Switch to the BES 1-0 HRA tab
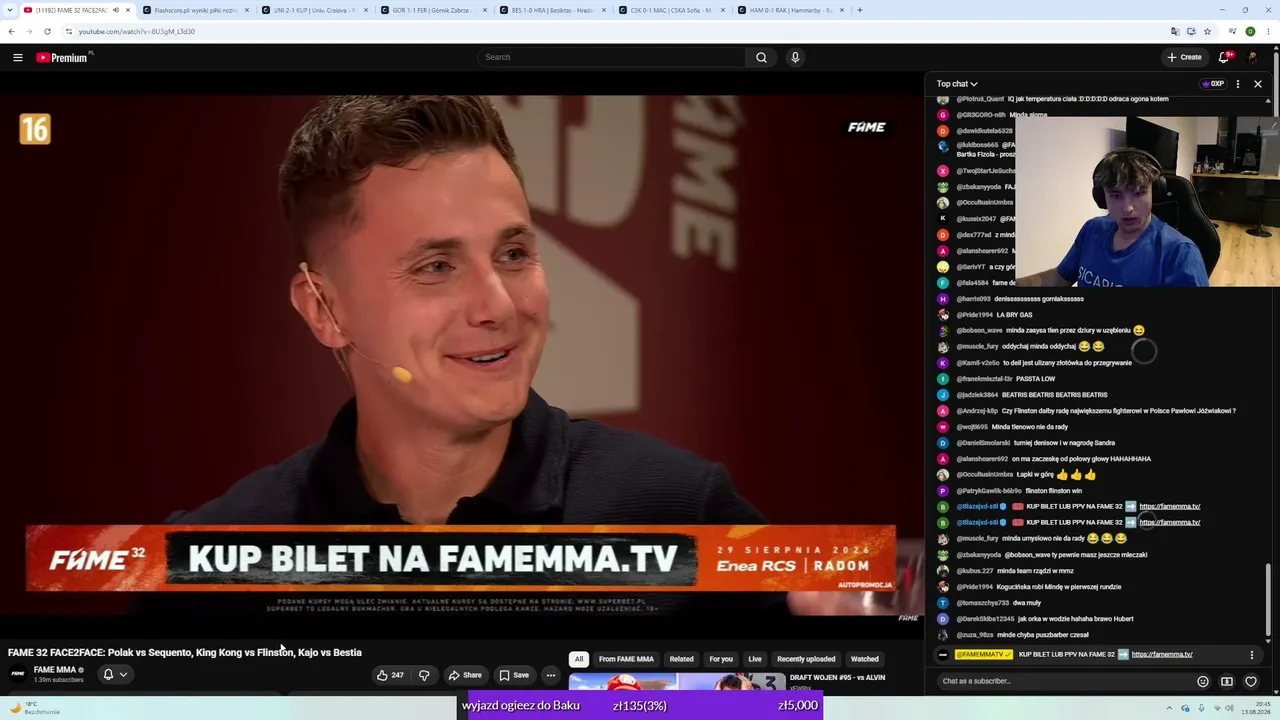Screen dimensions: 1280x720 click(553, 10)
